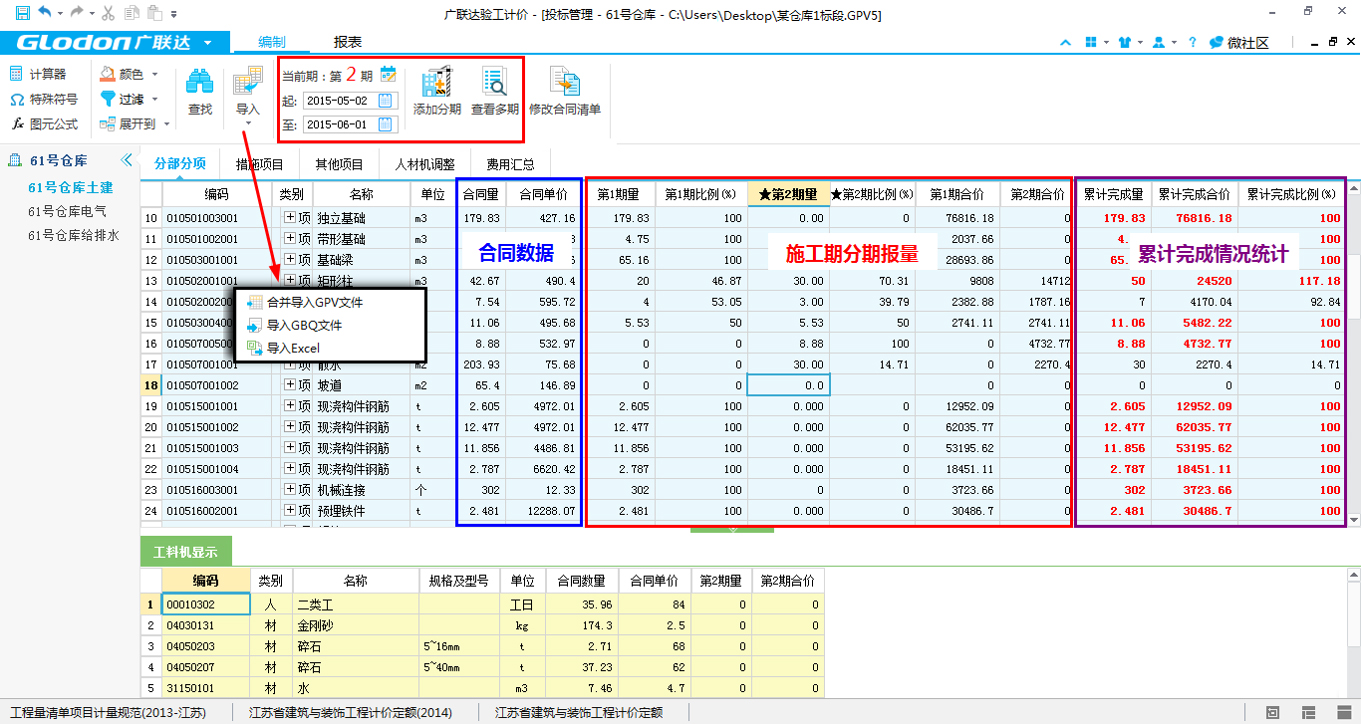
Task: Collapse the ribbon with the up chevron
Action: pos(1066,43)
